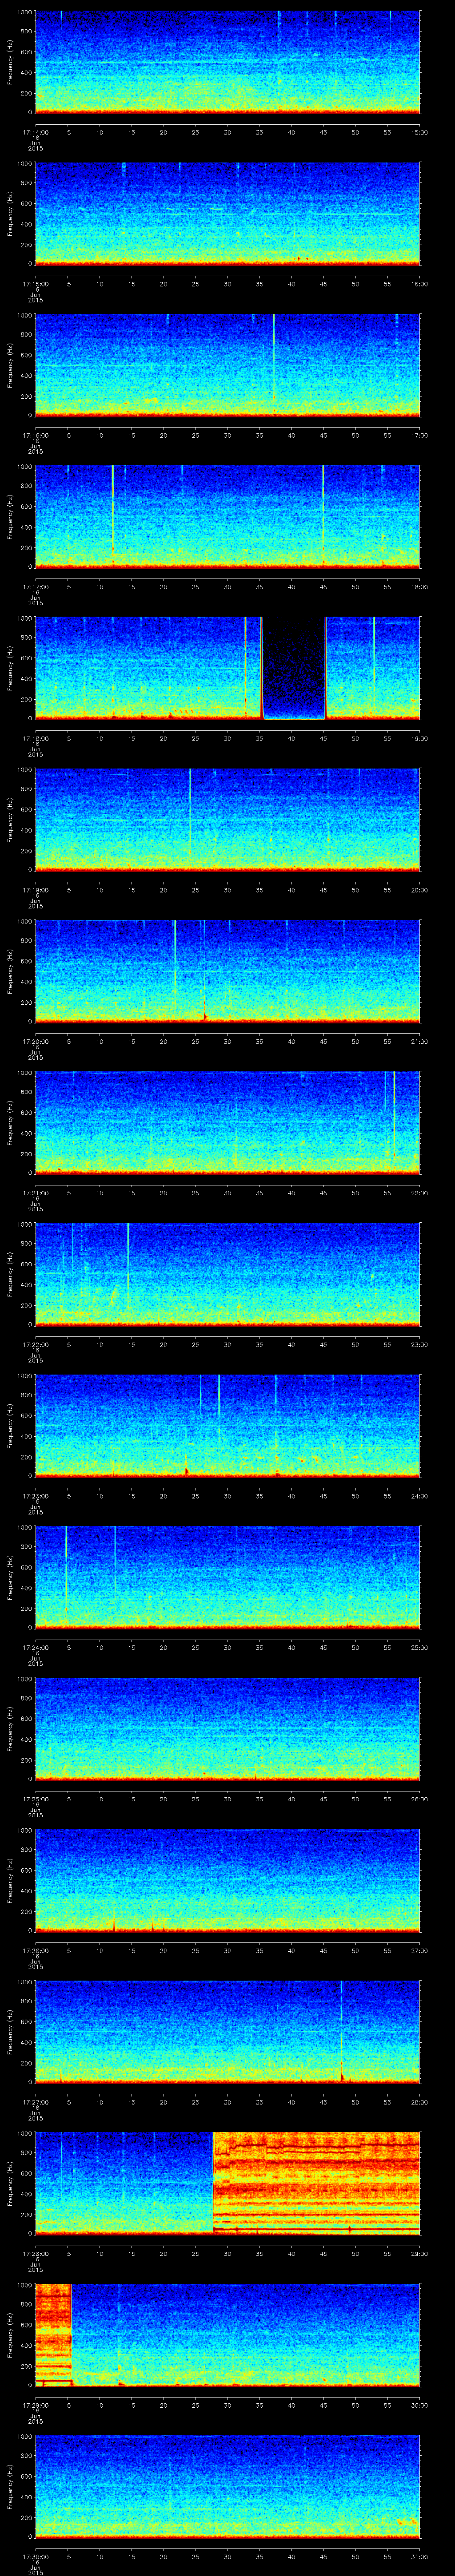Click the 31:00 end time label
455x2576 pixels.
click(419, 2557)
